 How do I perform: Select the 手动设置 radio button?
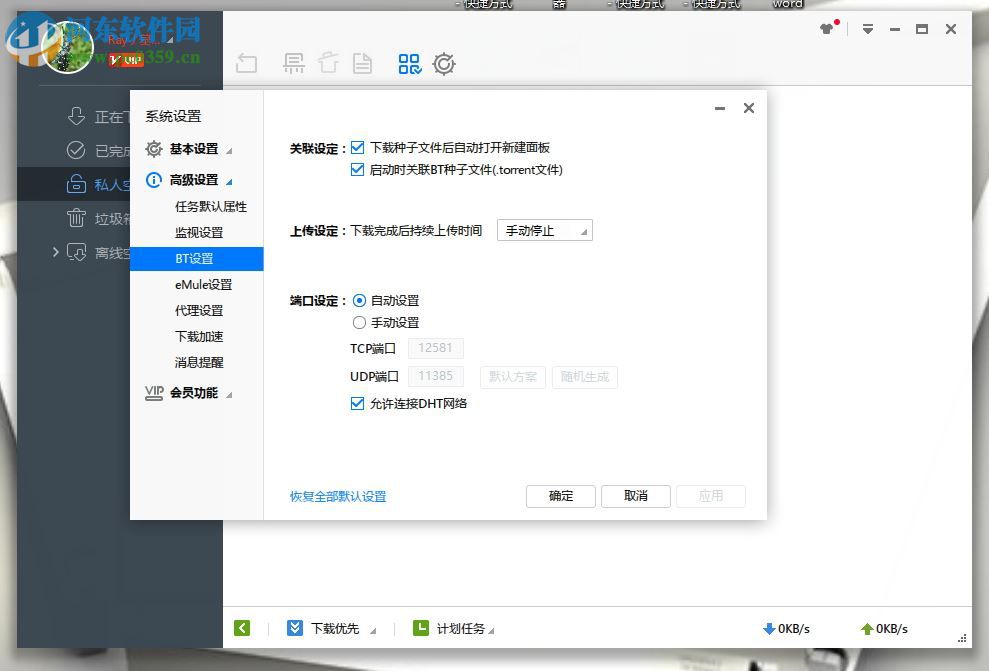[x=359, y=322]
